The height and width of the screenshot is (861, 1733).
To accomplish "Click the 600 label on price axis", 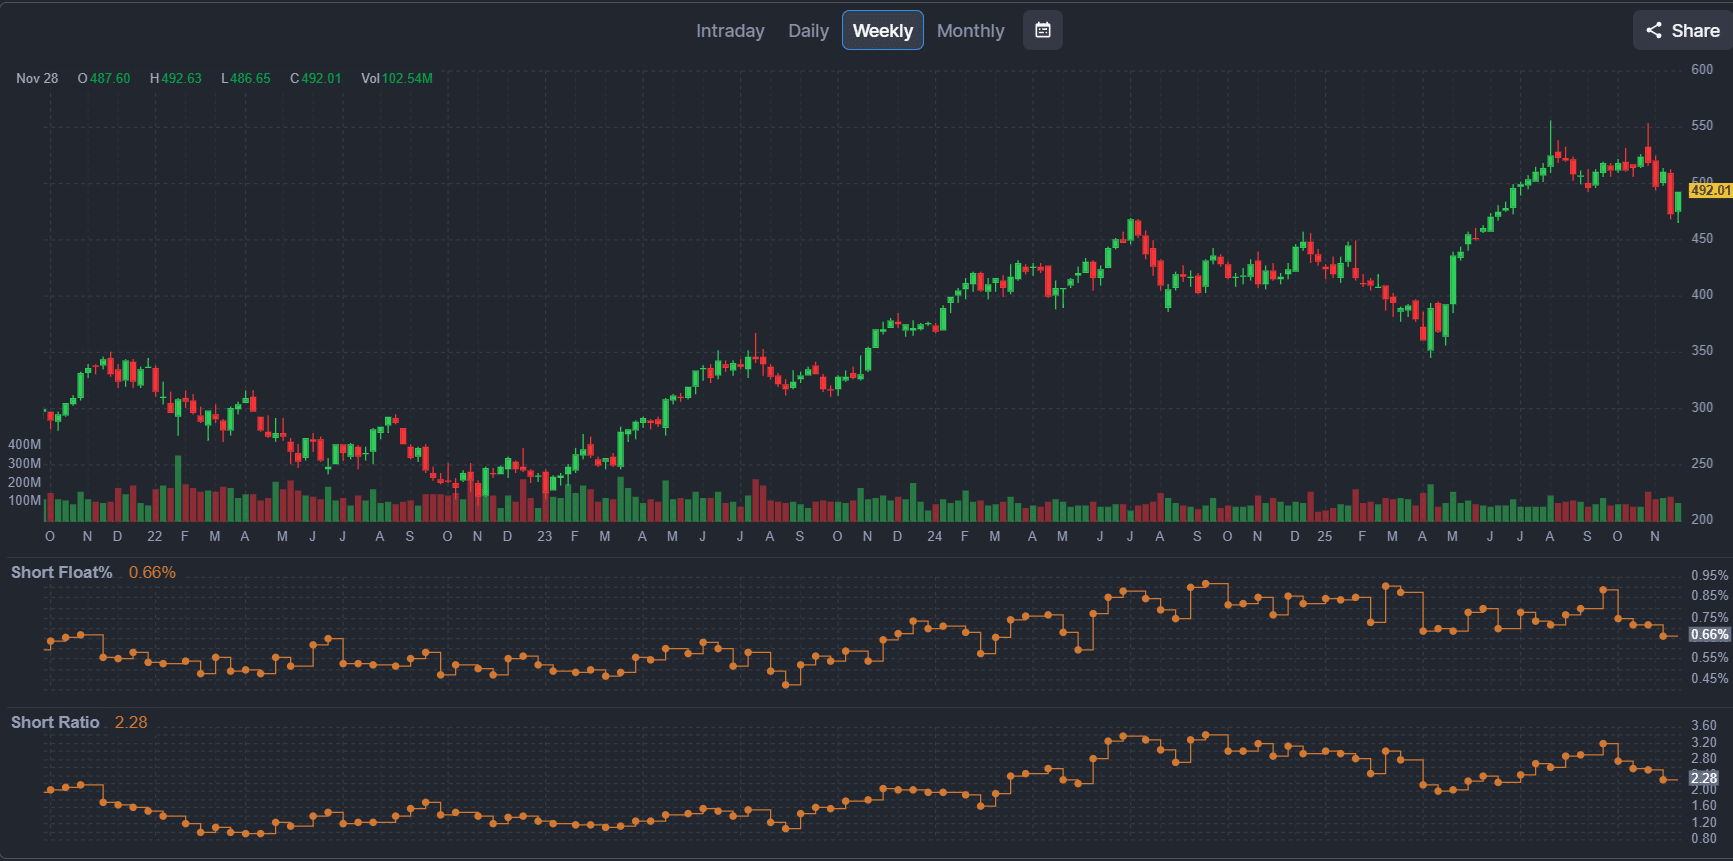I will 1702,69.
